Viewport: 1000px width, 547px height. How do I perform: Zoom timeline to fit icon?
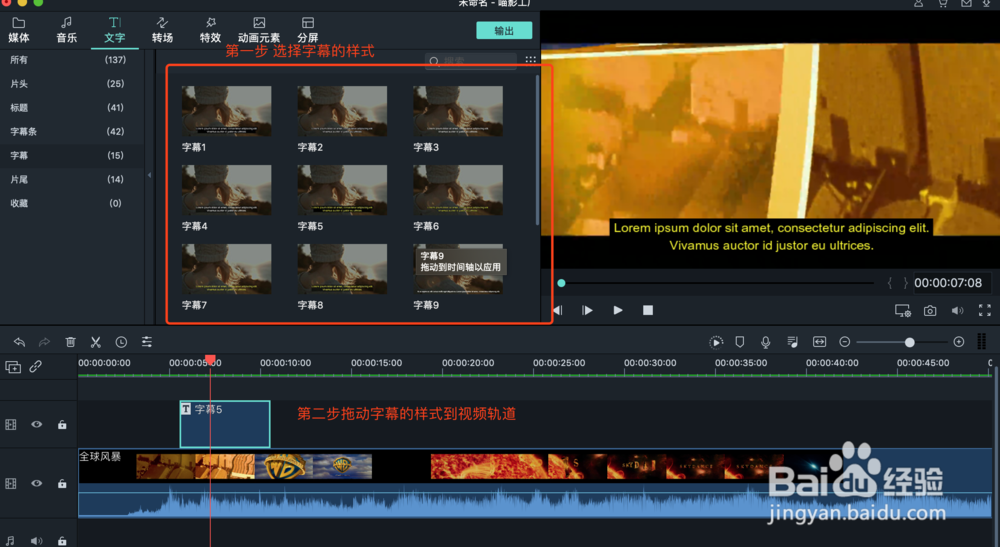[x=820, y=342]
